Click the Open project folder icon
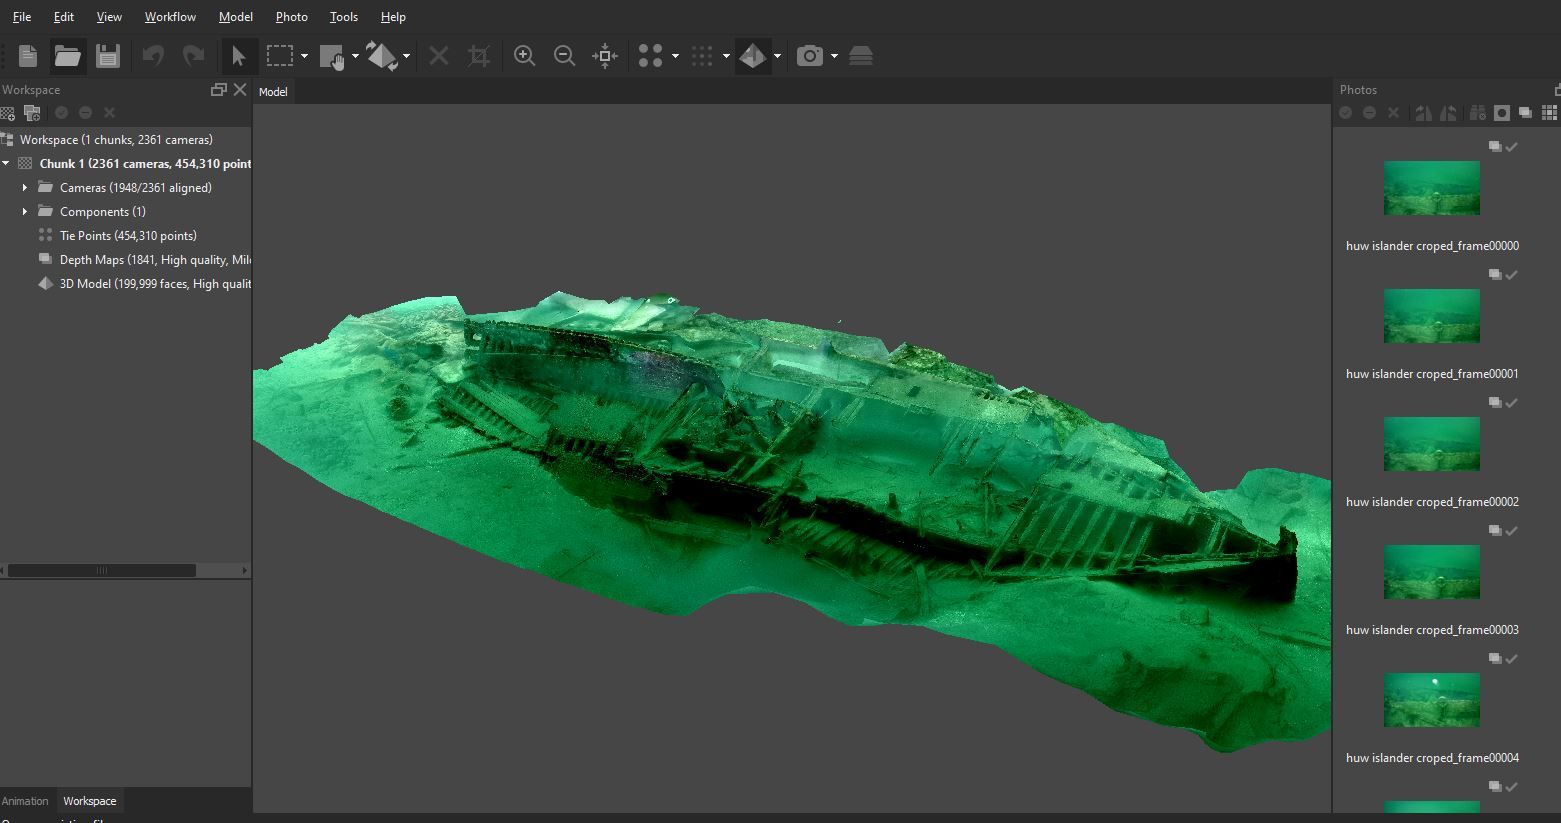1561x823 pixels. pos(67,56)
